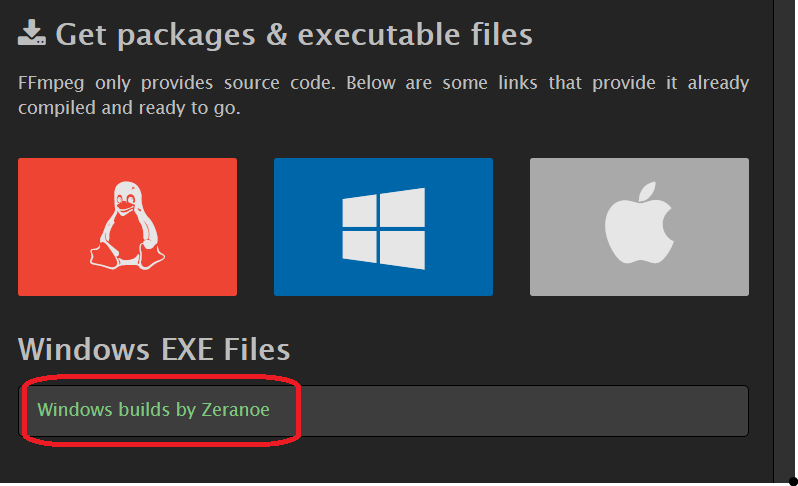The width and height of the screenshot is (798, 486).
Task: Select the red Linux penguin tile
Action: pos(127,227)
